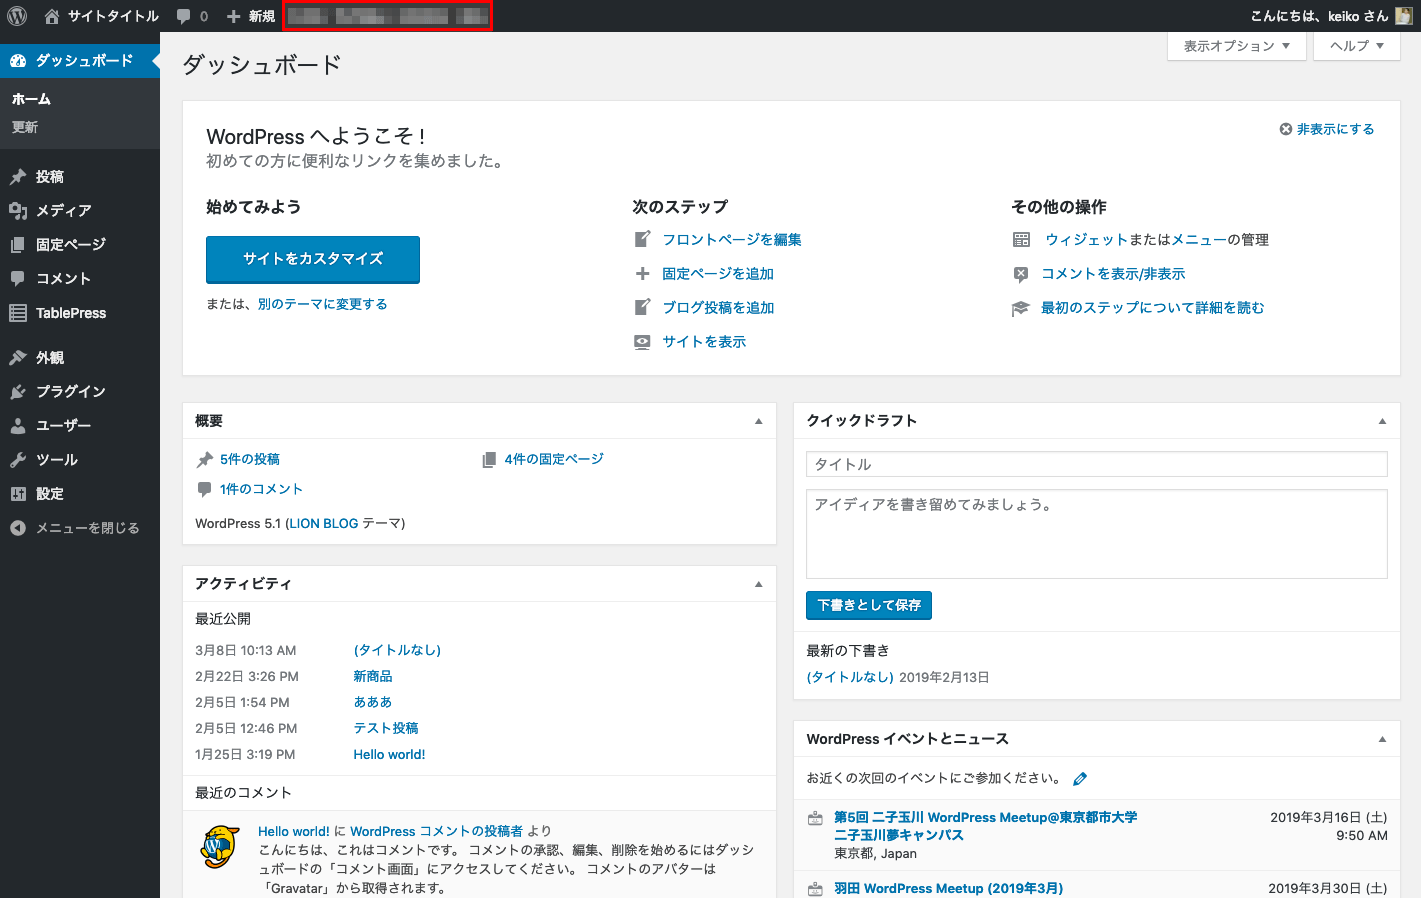The image size is (1421, 898).
Task: Open the 新商品 post link
Action: coord(373,676)
